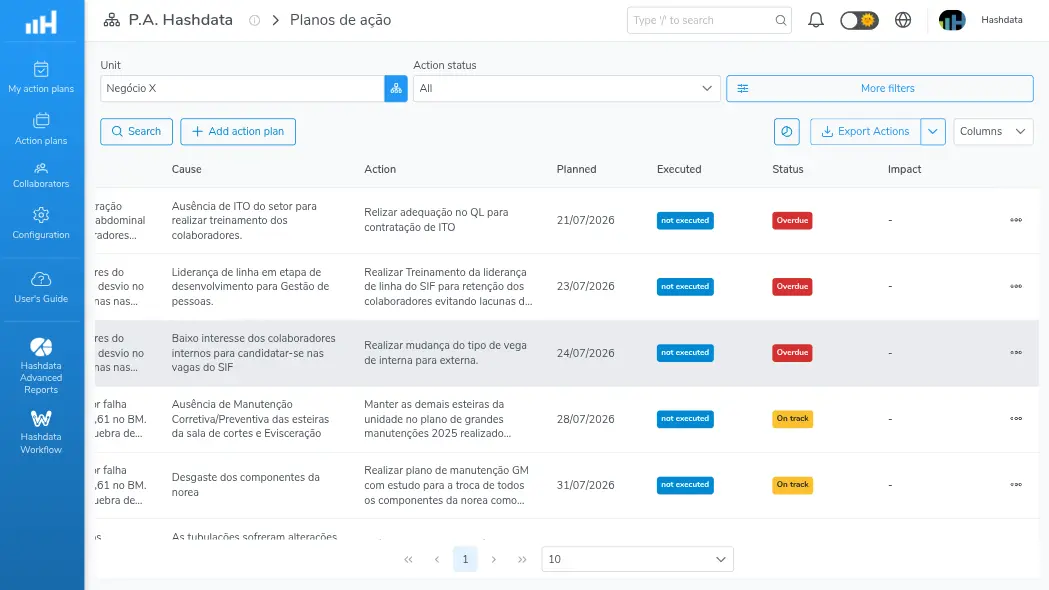1049x590 pixels.
Task: Select Collaborators in the sidebar
Action: click(x=41, y=176)
